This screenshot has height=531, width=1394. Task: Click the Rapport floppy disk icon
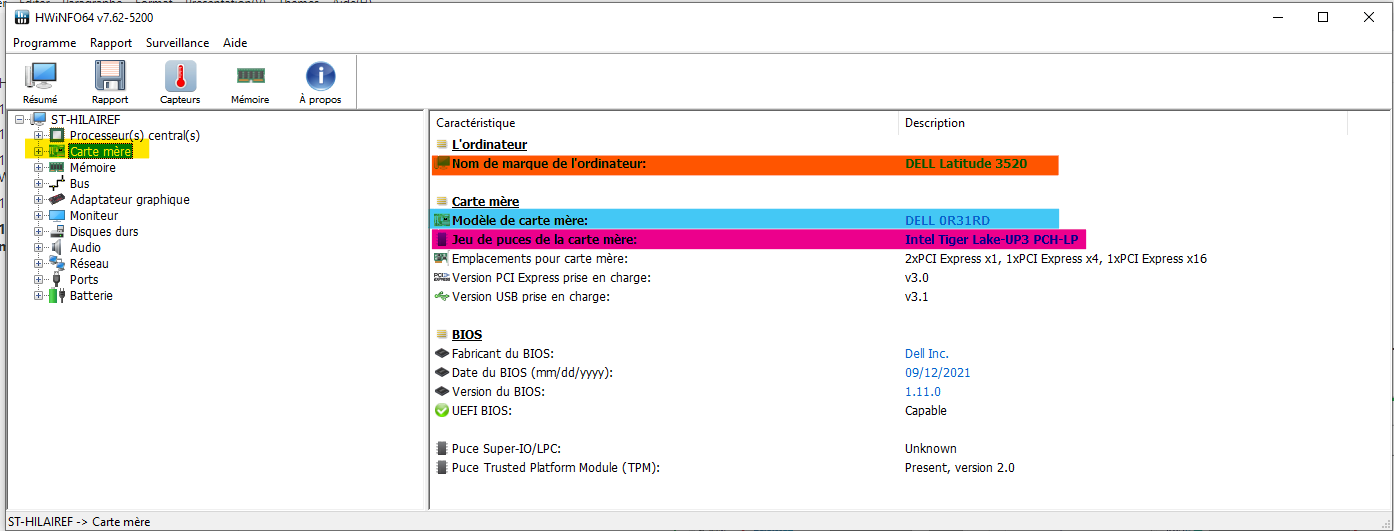(110, 76)
